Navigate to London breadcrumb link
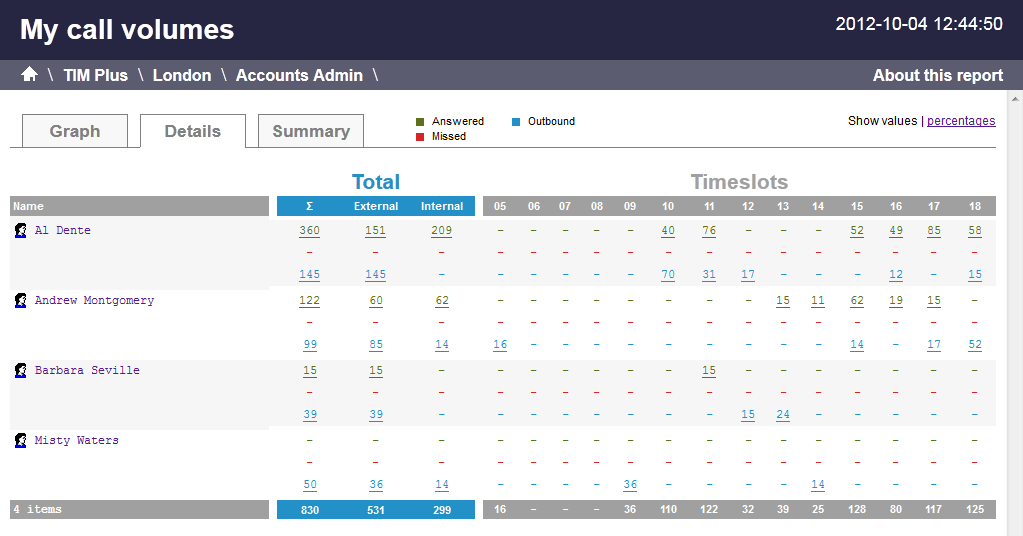The height and width of the screenshot is (536, 1023). click(x=182, y=75)
